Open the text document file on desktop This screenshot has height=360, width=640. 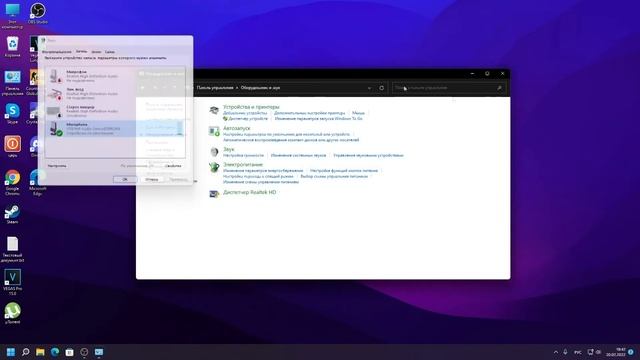(12, 249)
